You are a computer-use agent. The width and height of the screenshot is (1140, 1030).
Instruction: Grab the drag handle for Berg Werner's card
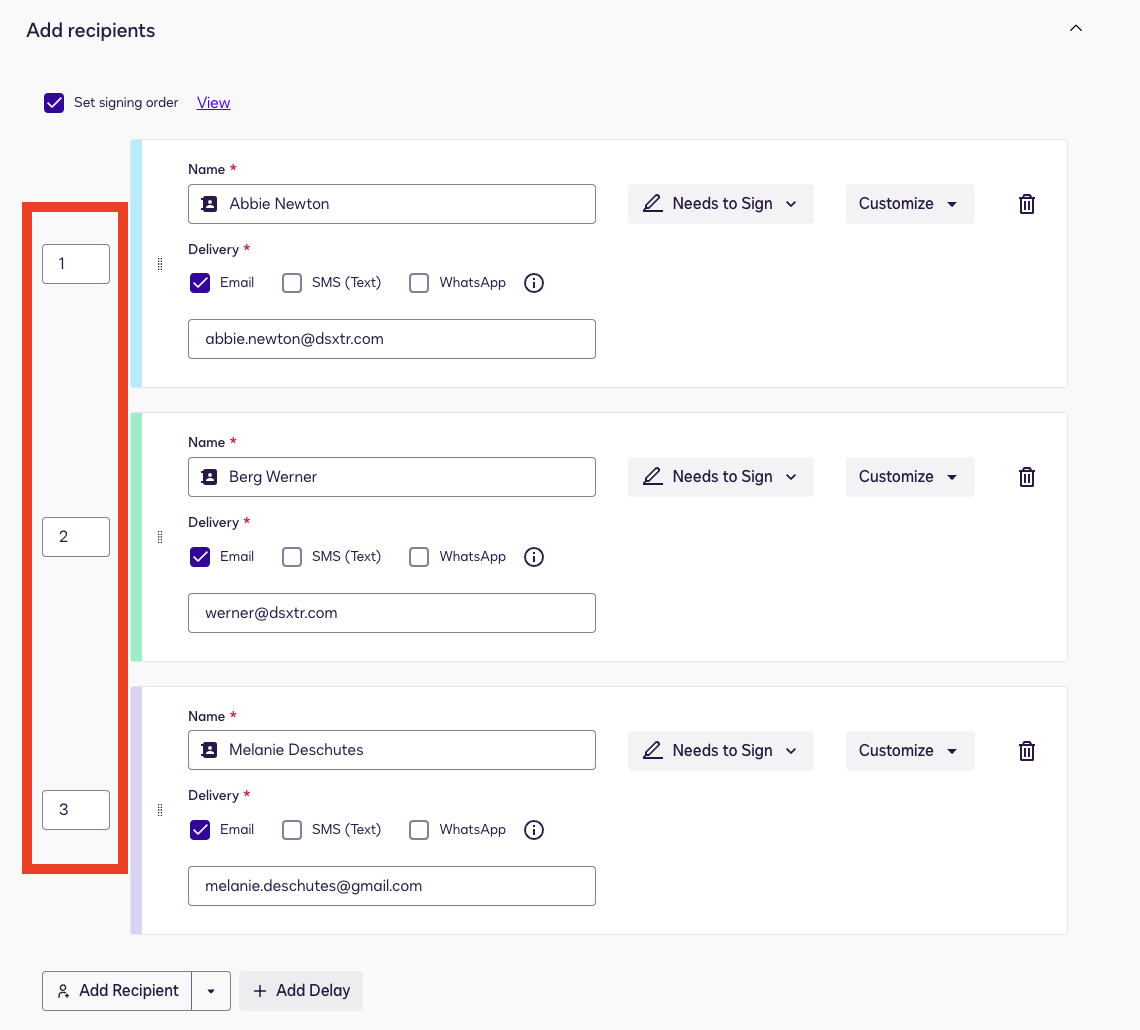tap(160, 537)
